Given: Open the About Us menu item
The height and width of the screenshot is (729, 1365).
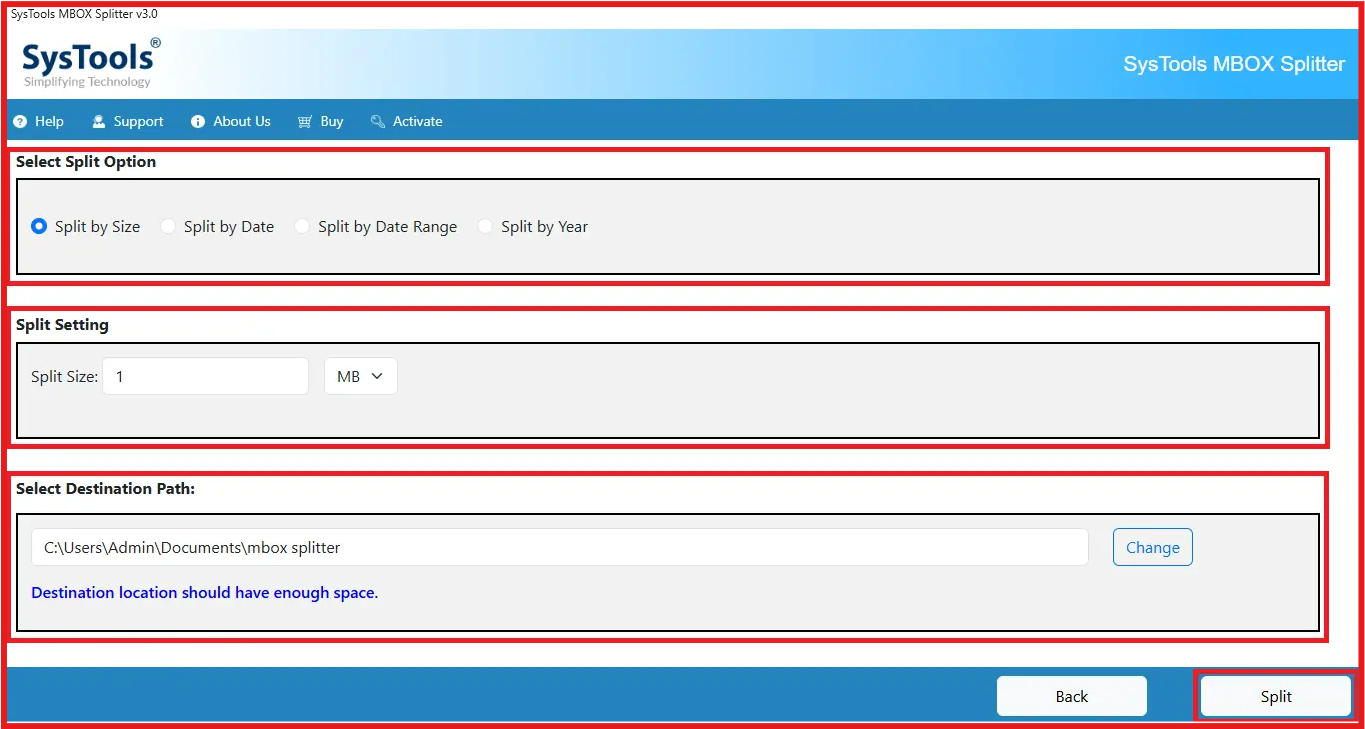Looking at the screenshot, I should [231, 121].
